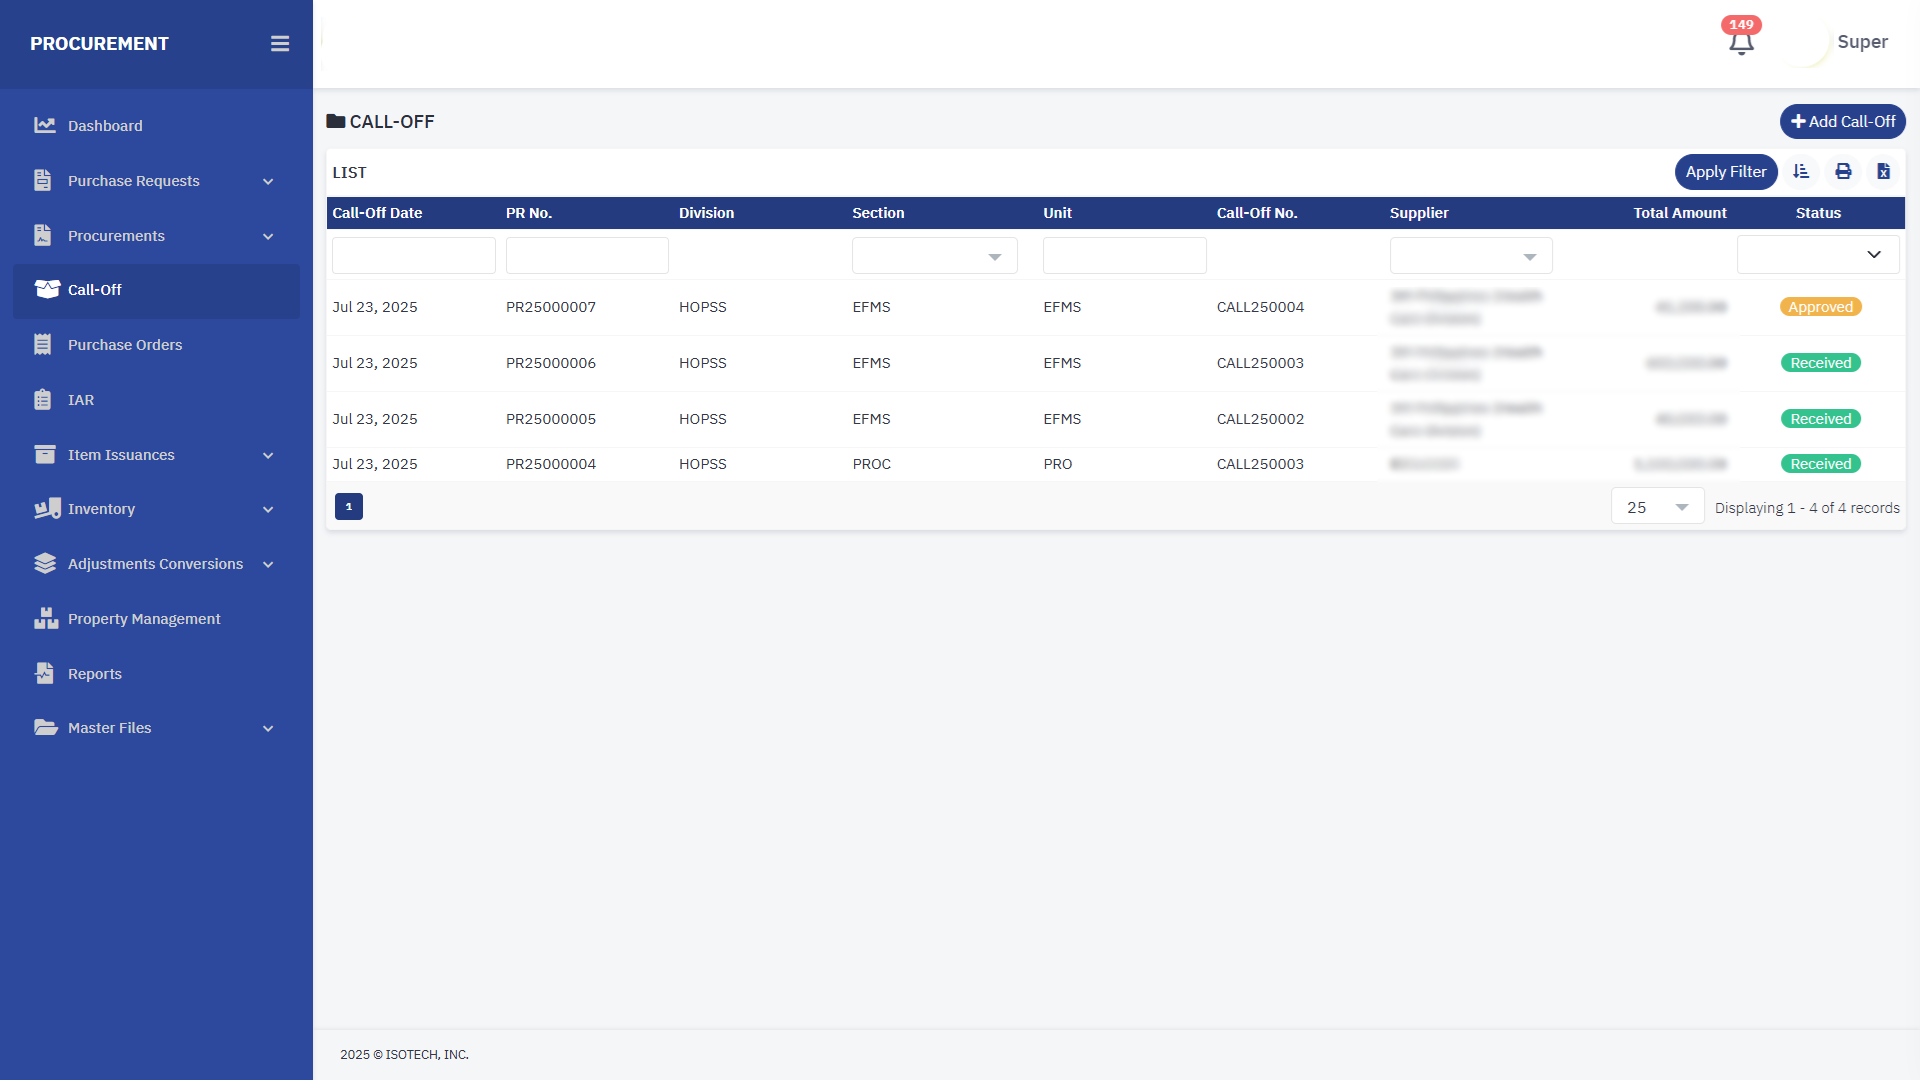This screenshot has width=1920, height=1080.
Task: Export list with Excel file icon
Action: click(1883, 172)
